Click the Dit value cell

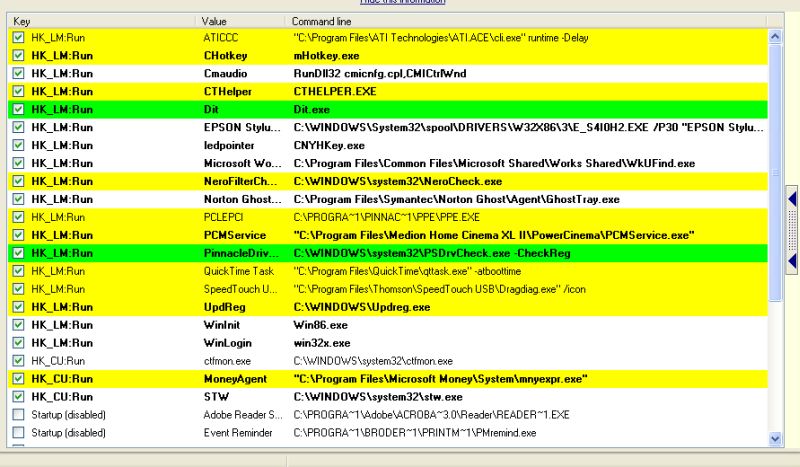pos(211,109)
